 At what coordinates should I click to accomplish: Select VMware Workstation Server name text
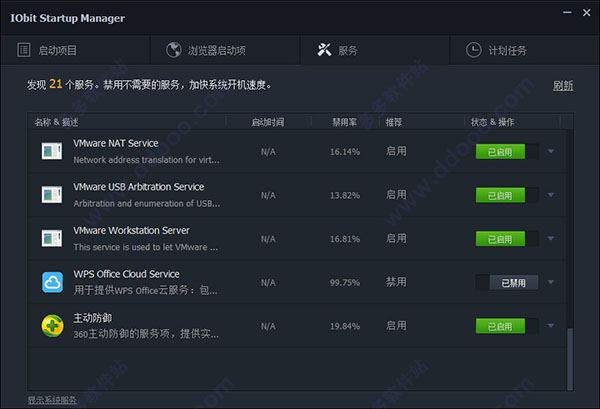pyautogui.click(x=131, y=230)
